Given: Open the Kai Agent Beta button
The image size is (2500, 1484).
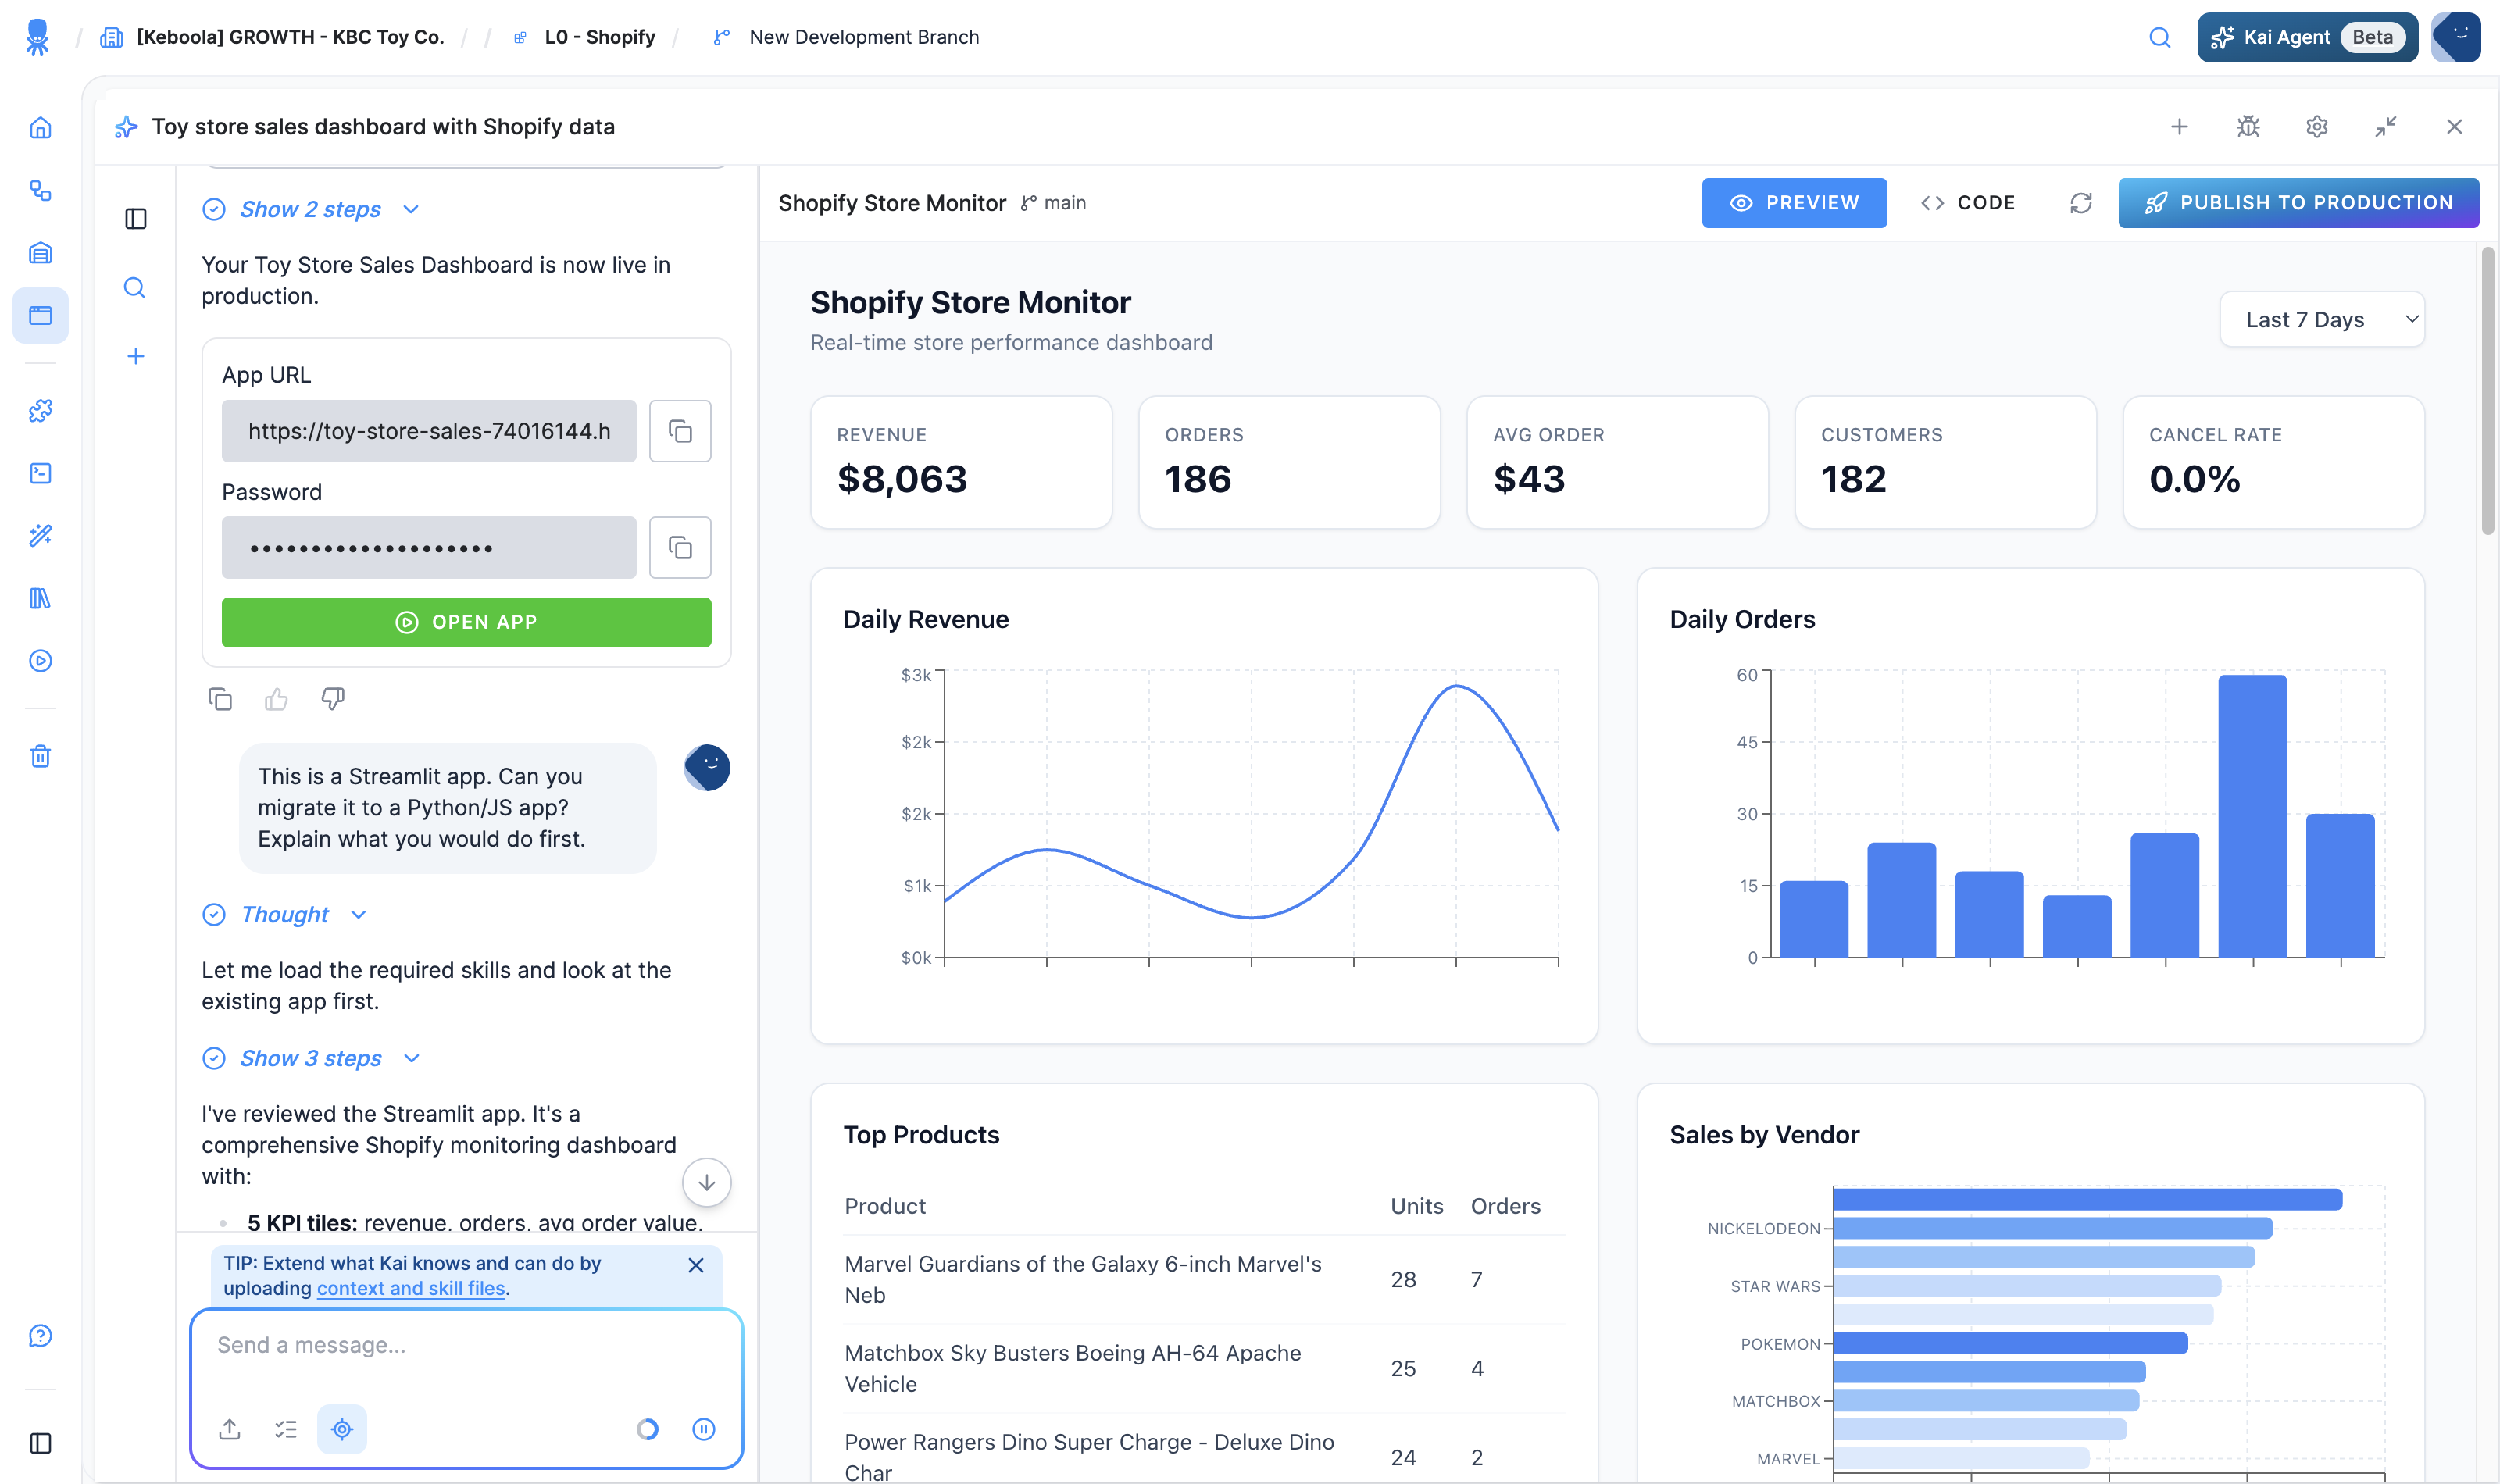Looking at the screenshot, I should 2307,37.
